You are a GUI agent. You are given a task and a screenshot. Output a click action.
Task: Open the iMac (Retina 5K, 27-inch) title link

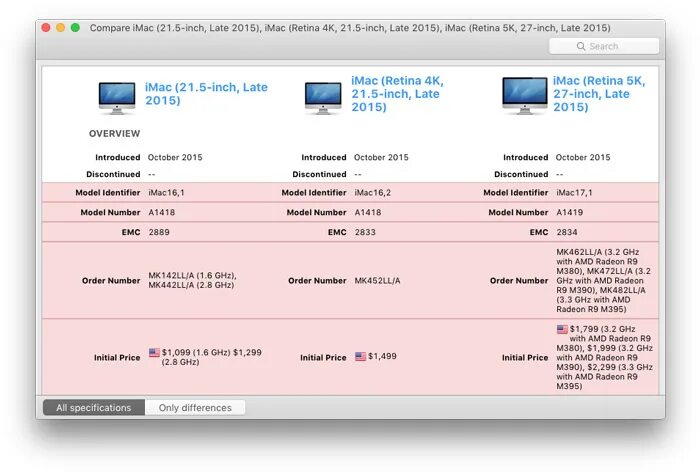click(x=599, y=94)
